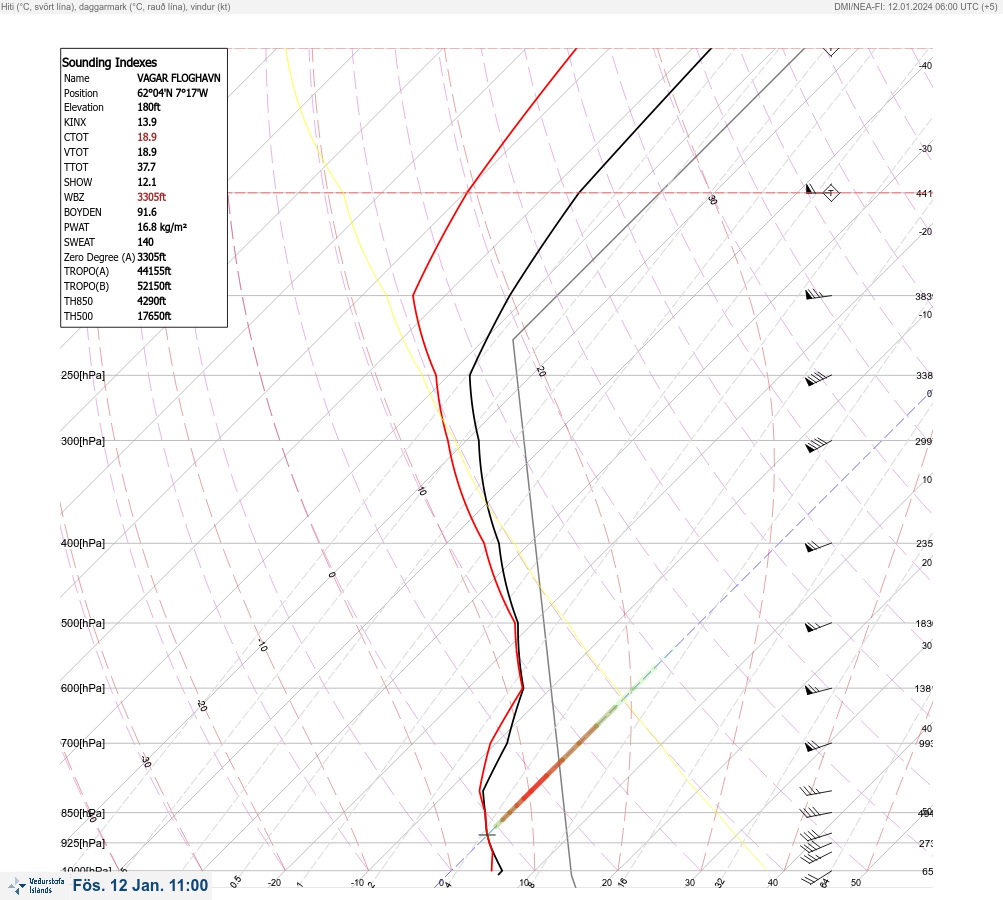Click the 50 label on bottom temperature axis
Screen dimensions: 1003x900
click(856, 883)
